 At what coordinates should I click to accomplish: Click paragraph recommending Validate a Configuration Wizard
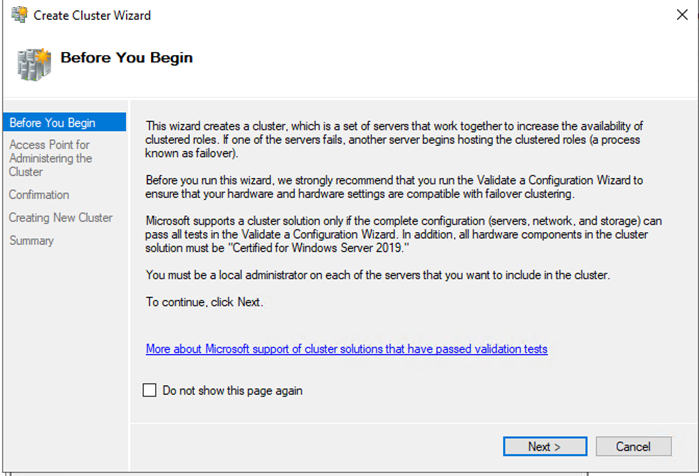tap(394, 187)
